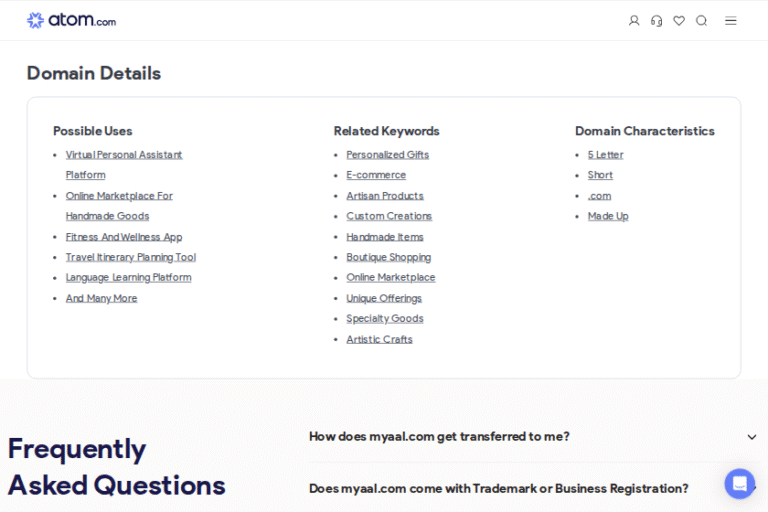Screen dimensions: 768x512
Task: Open the hamburger menu
Action: pos(731,21)
